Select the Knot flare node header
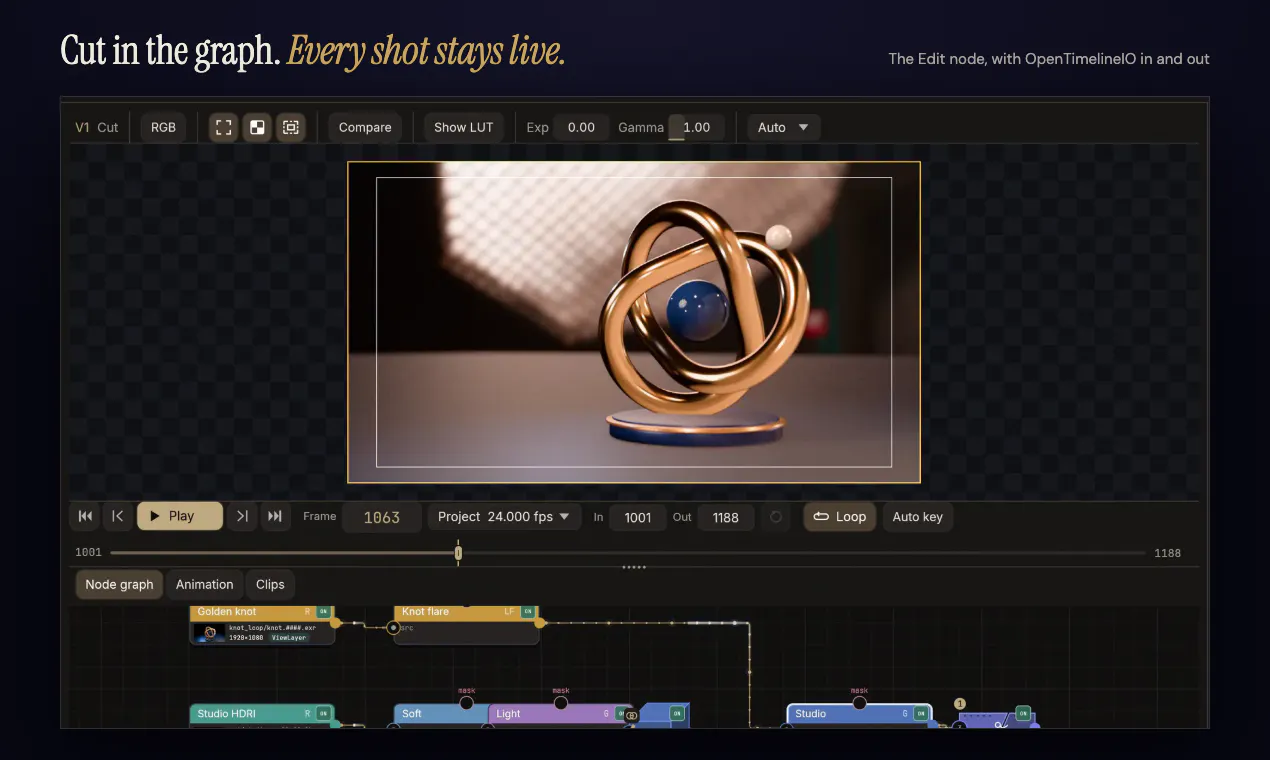The height and width of the screenshot is (760, 1270). (x=467, y=612)
